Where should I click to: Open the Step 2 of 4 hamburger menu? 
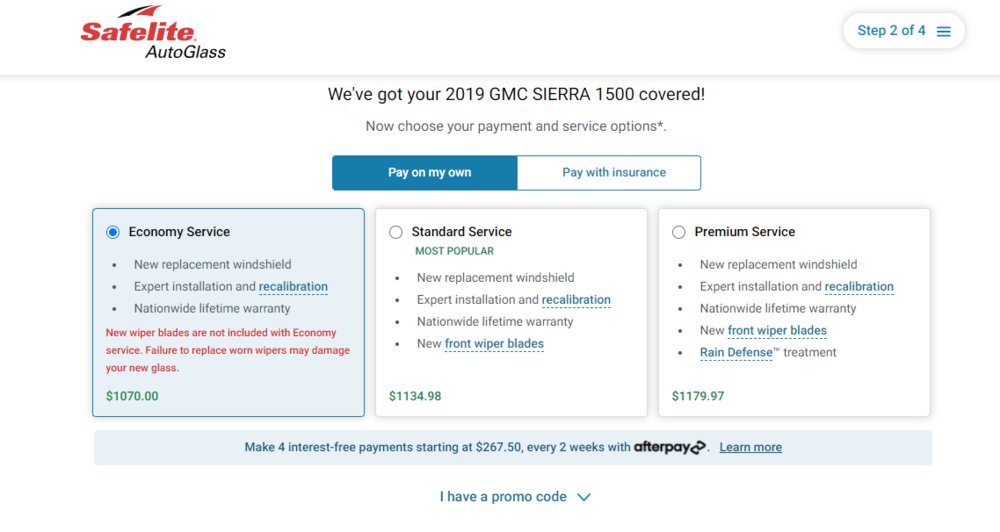pyautogui.click(x=944, y=31)
